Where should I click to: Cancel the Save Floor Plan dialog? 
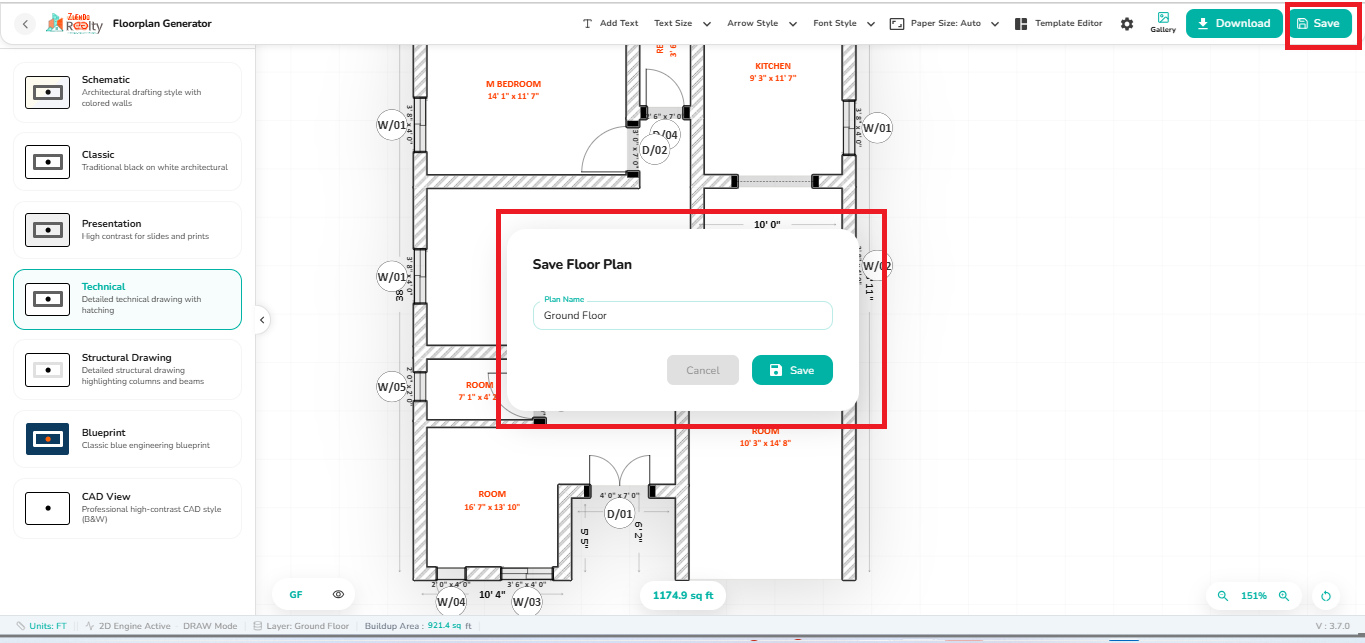(703, 370)
